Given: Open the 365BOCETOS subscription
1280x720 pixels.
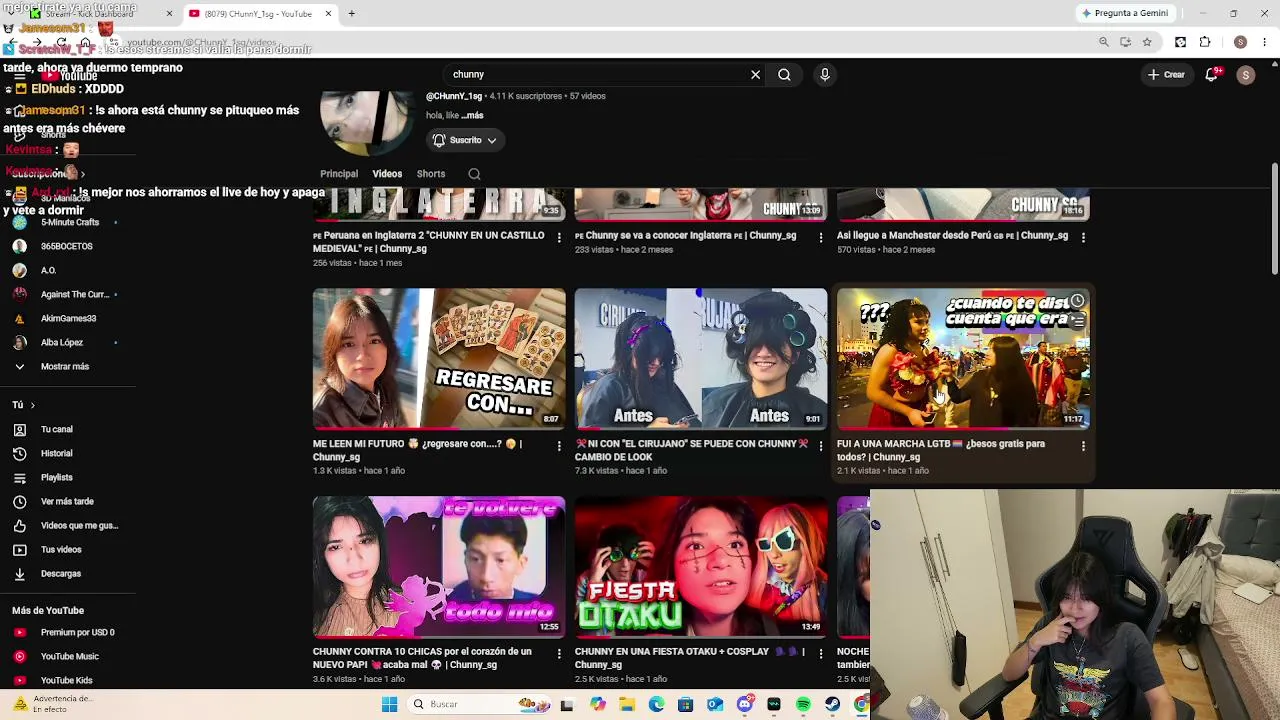Looking at the screenshot, I should [66, 246].
